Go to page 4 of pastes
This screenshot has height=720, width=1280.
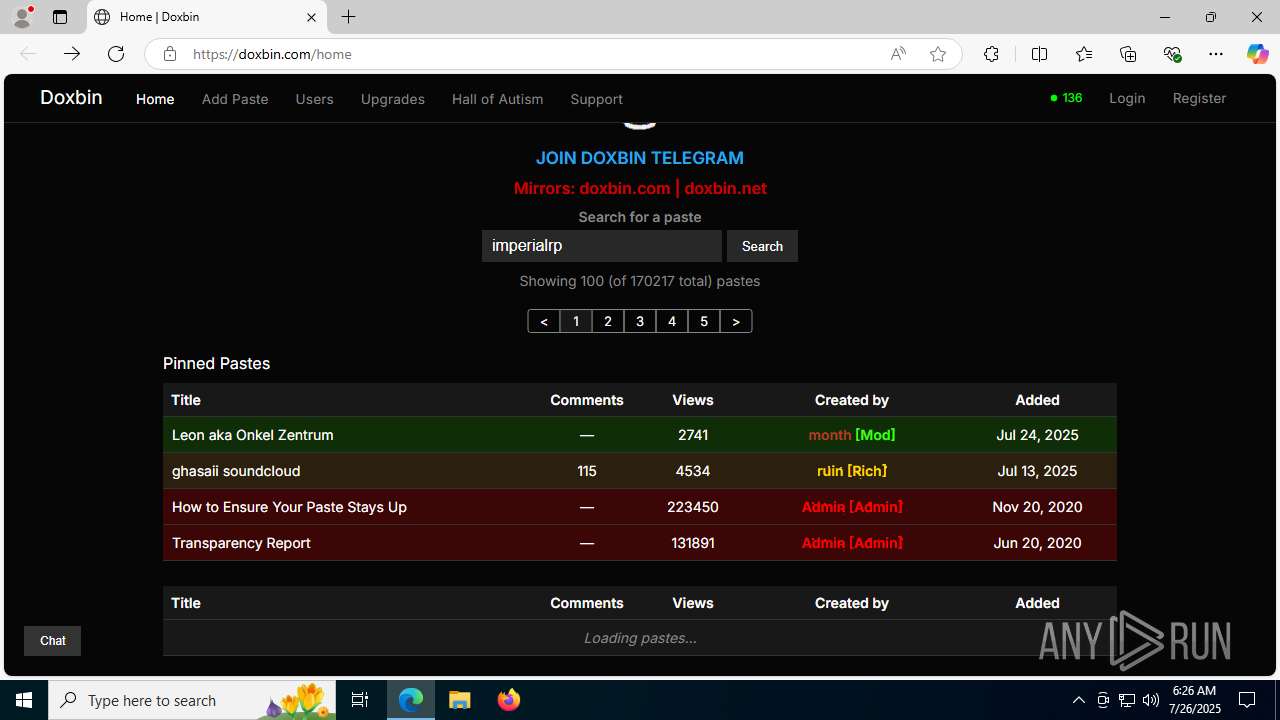(672, 321)
